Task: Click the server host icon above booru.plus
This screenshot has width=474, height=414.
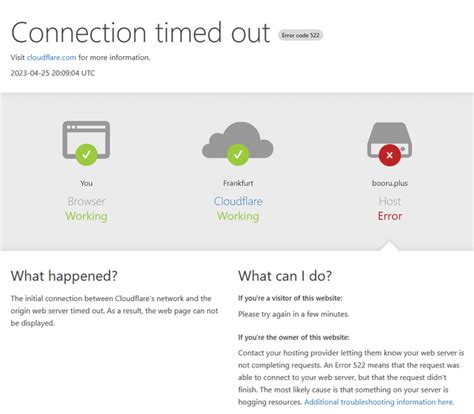Action: tap(389, 140)
